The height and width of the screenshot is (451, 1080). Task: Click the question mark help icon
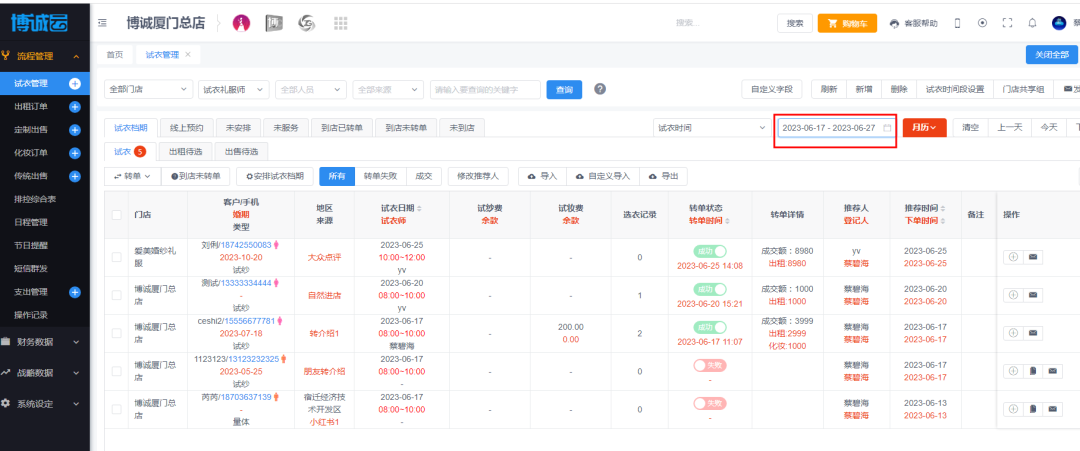pos(600,89)
